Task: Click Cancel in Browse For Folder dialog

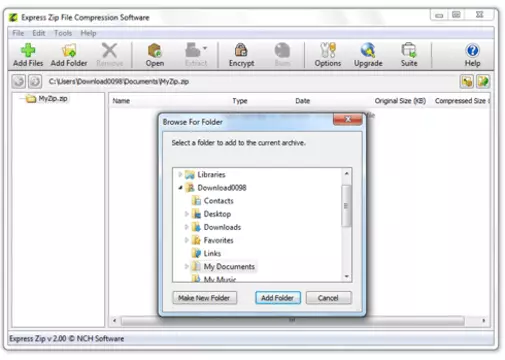Action: (x=328, y=298)
